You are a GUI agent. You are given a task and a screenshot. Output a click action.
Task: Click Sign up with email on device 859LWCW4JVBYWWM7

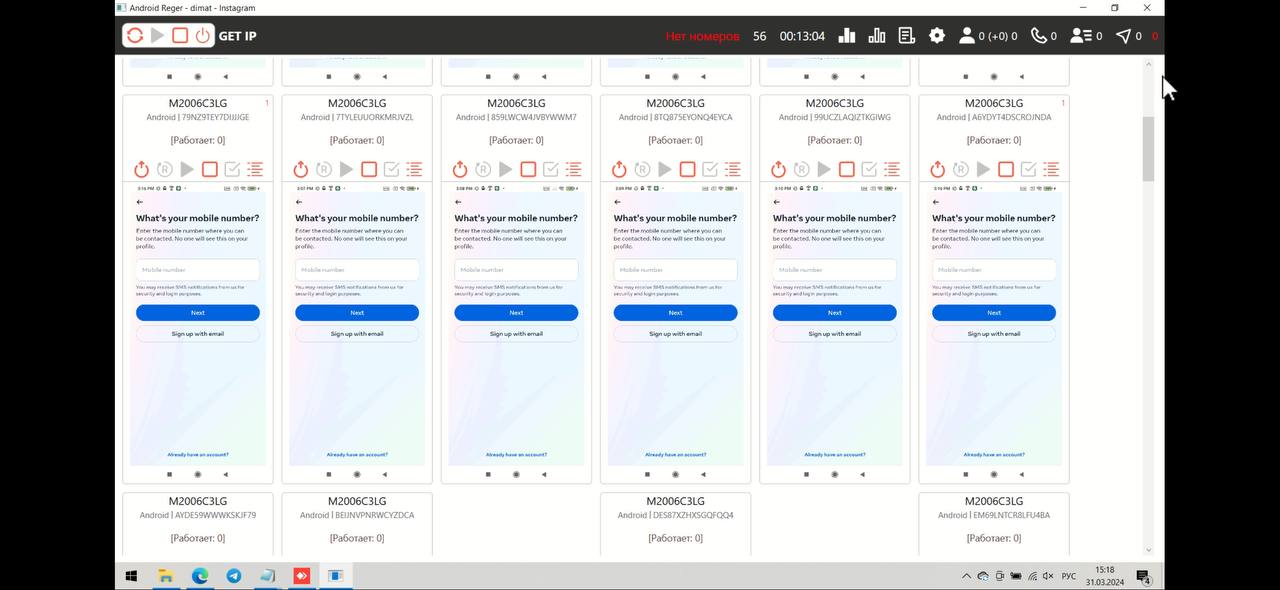[516, 334]
